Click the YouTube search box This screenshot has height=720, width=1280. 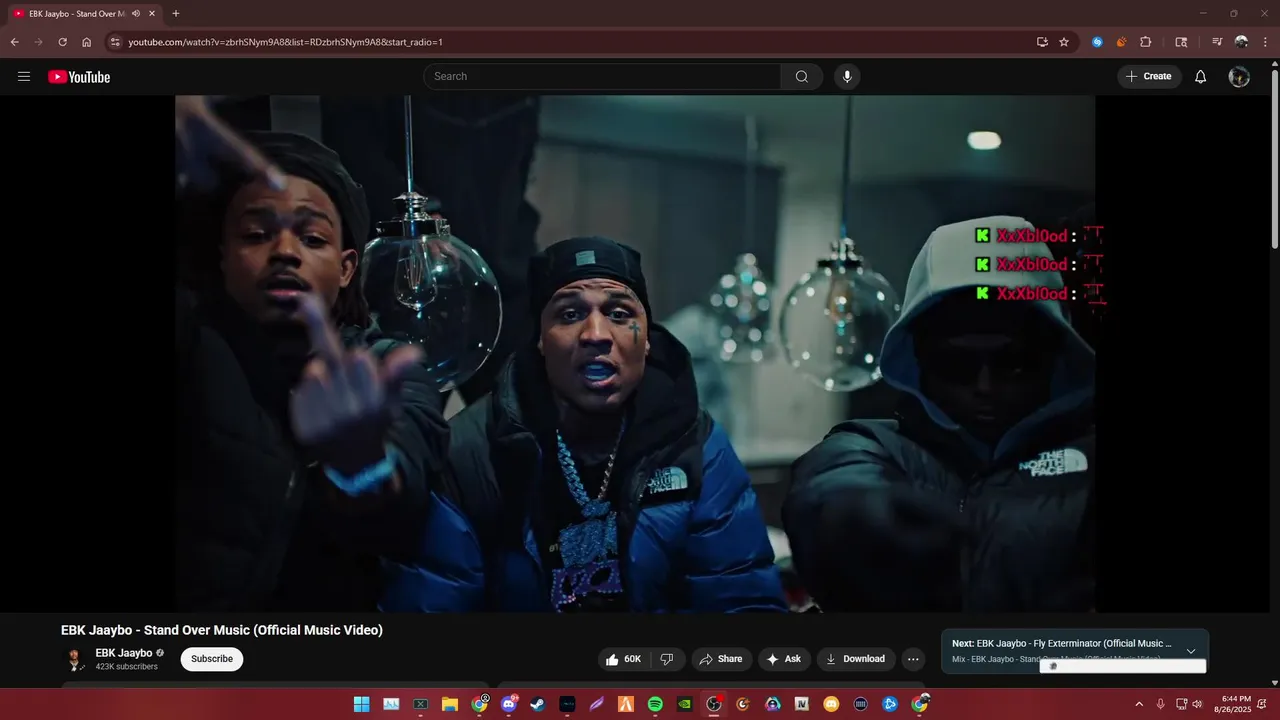click(x=602, y=76)
